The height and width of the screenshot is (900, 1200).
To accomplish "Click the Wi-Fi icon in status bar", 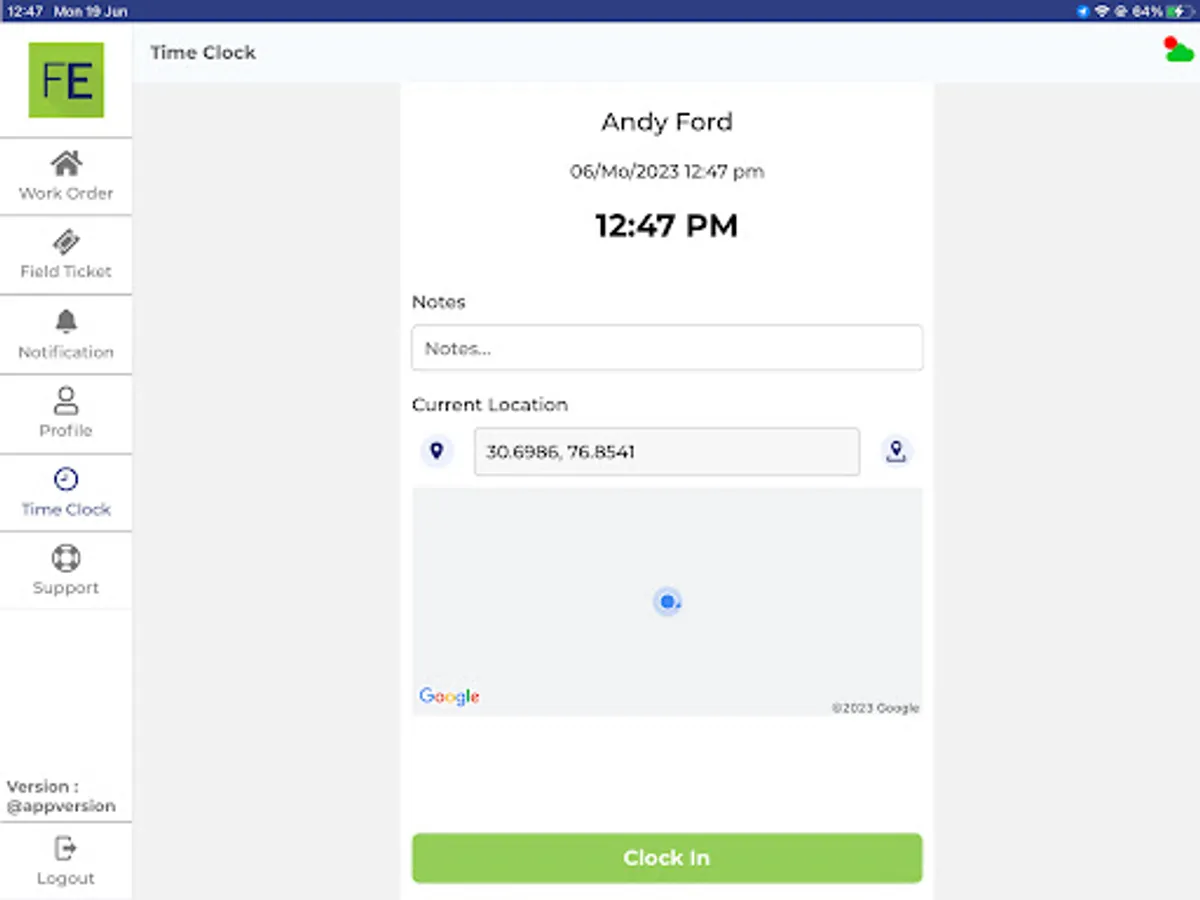I will [1102, 11].
